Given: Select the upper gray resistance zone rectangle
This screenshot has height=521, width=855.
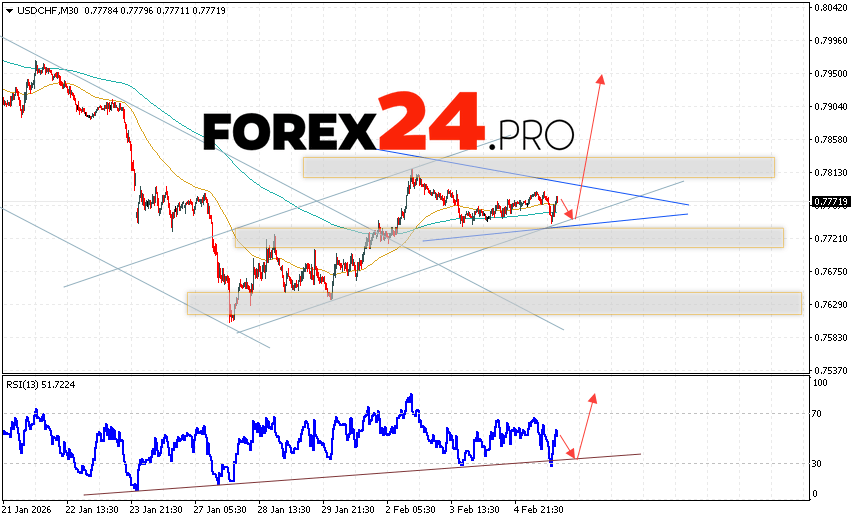Looking at the screenshot, I should point(538,167).
